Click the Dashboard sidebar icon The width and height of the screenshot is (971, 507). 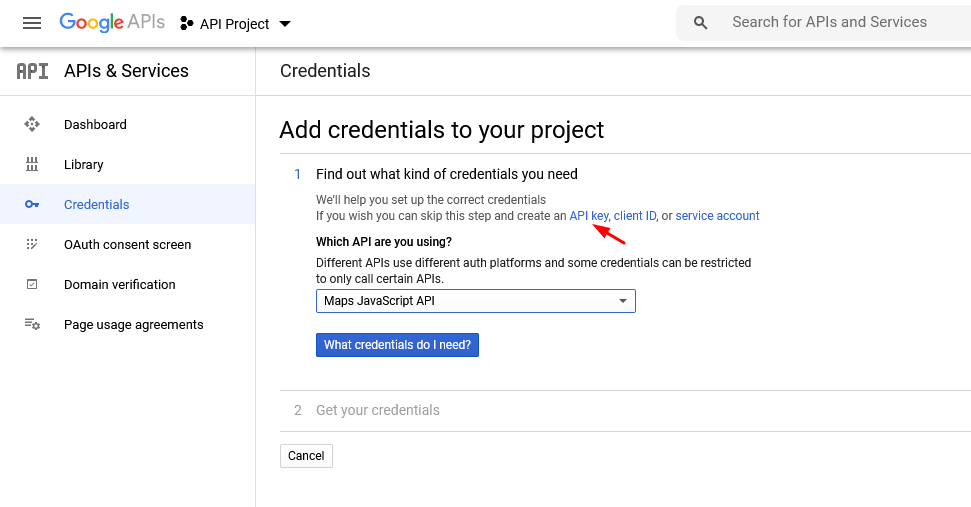tap(32, 125)
